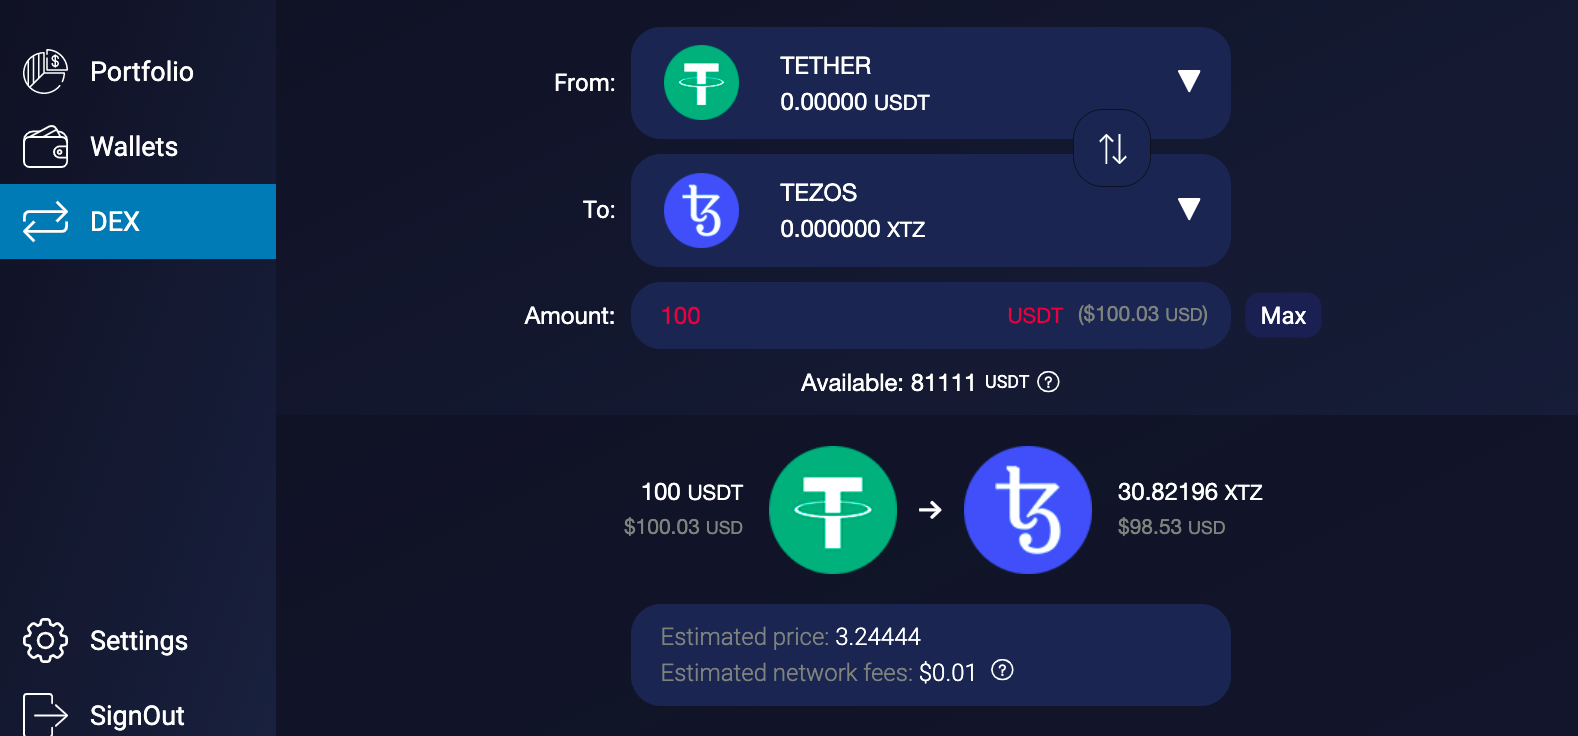The height and width of the screenshot is (736, 1578).
Task: Go to the Wallets section
Action: 134,147
